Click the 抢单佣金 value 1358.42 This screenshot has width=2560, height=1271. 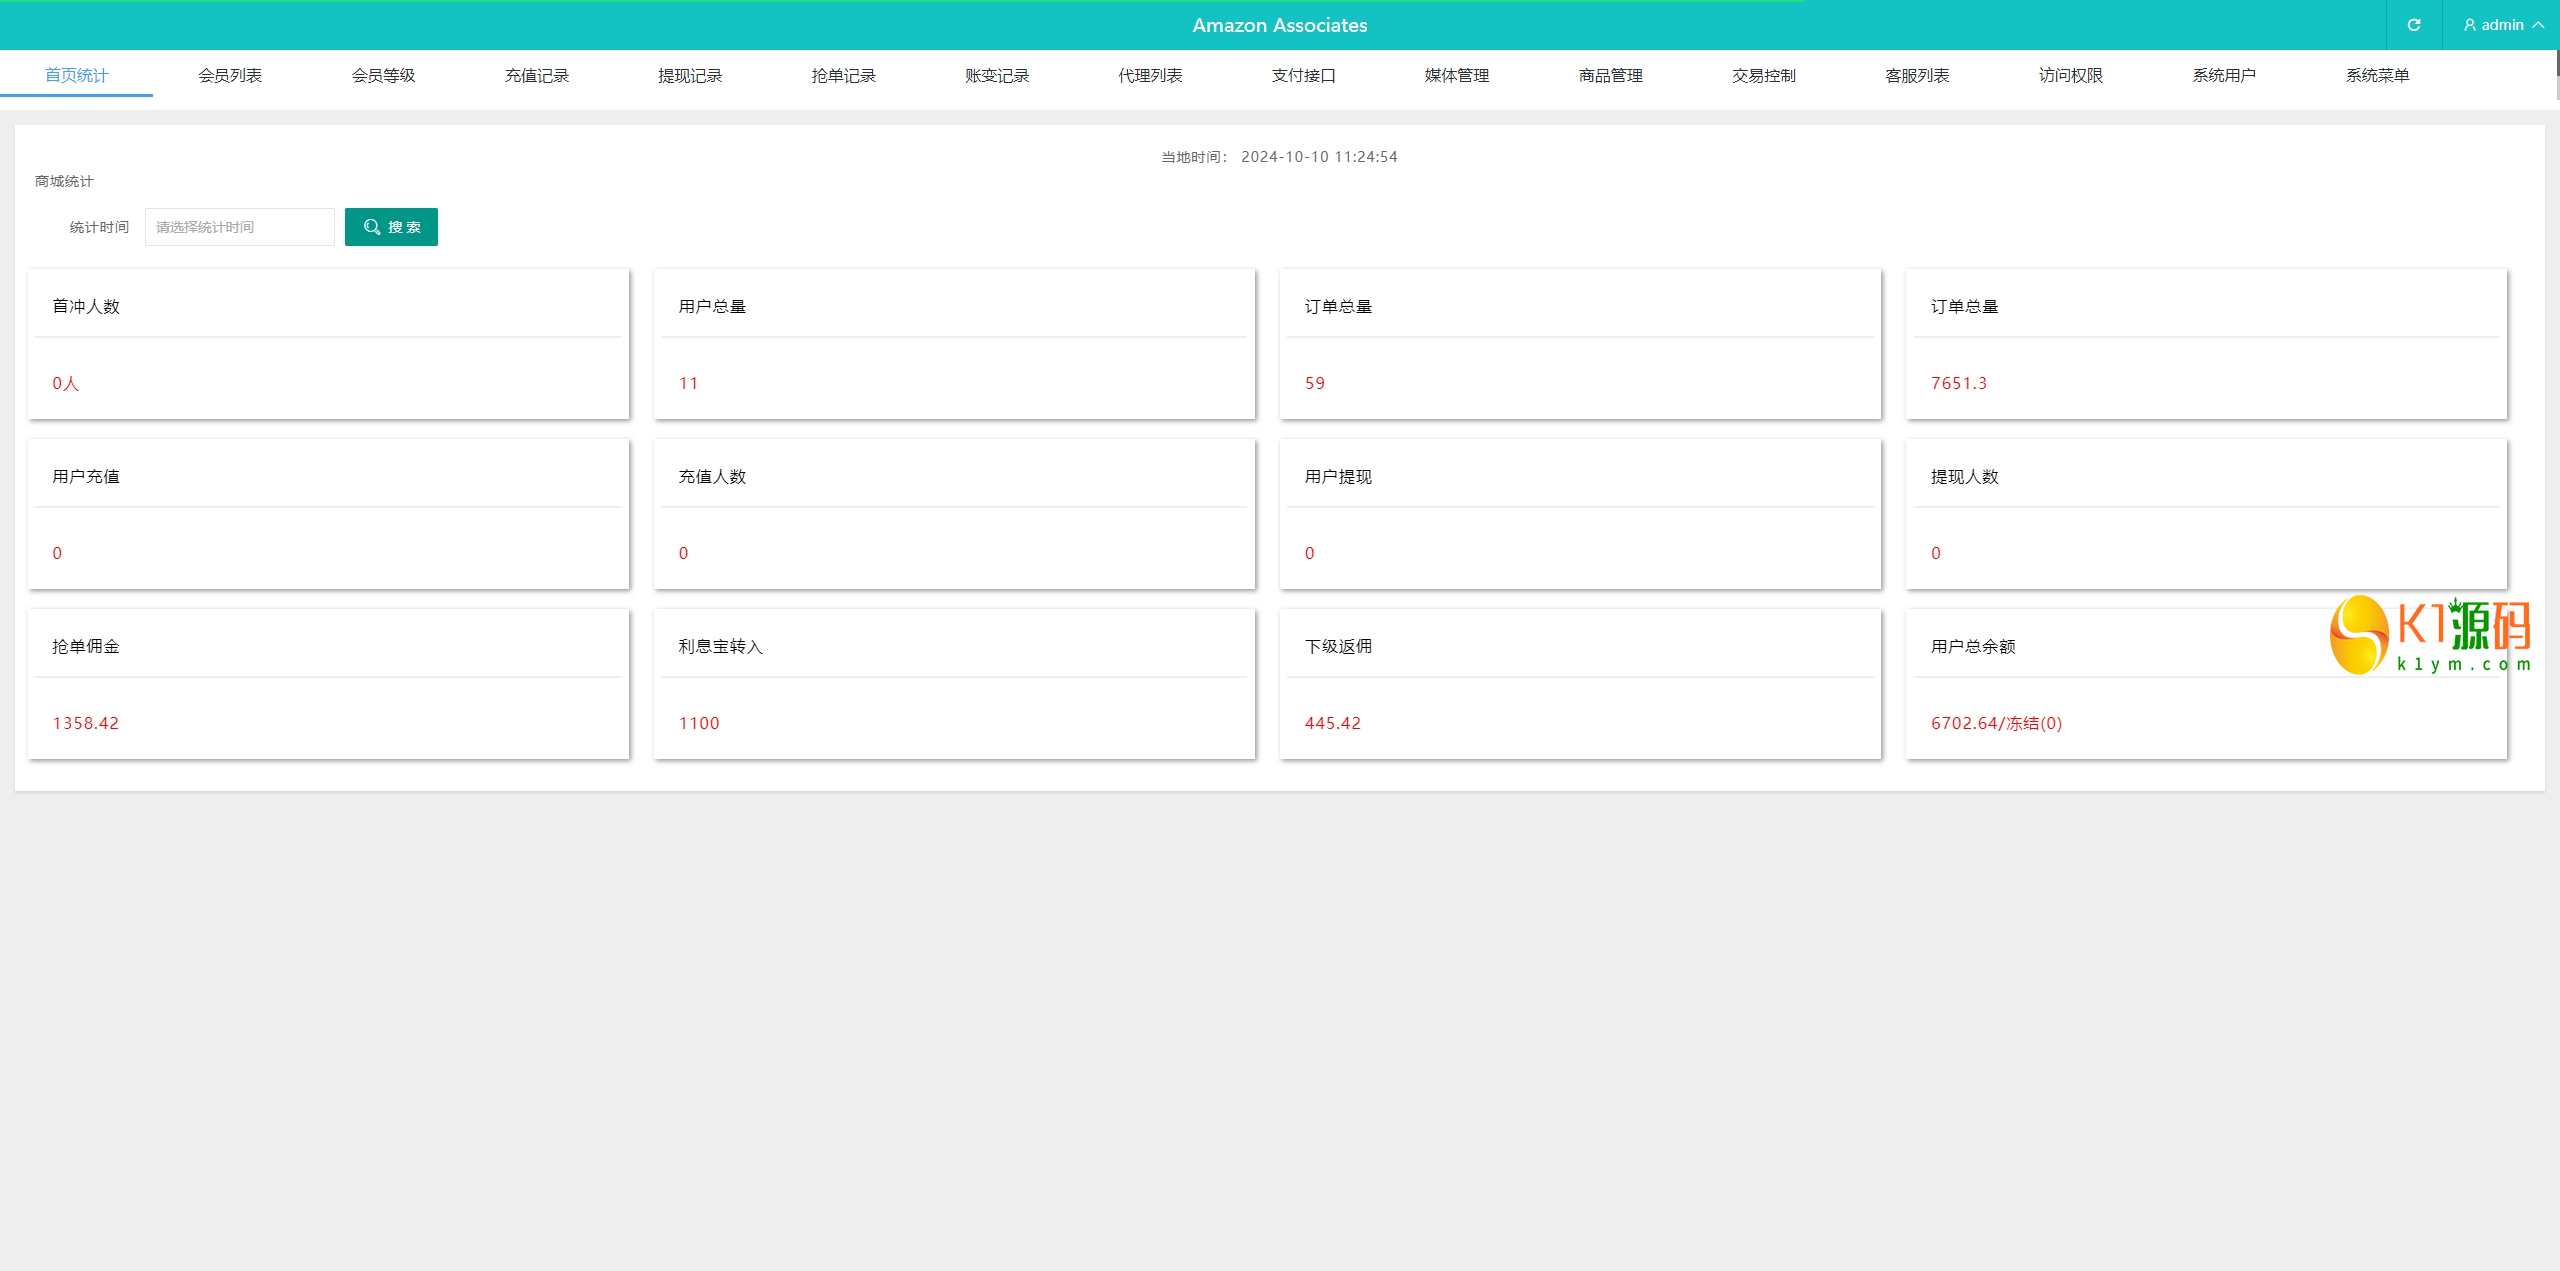(x=86, y=723)
